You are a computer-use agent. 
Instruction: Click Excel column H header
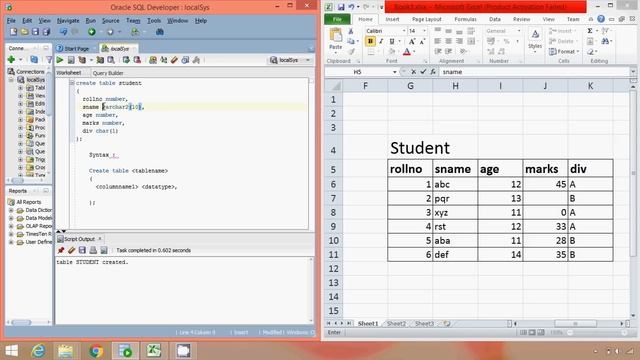click(455, 86)
